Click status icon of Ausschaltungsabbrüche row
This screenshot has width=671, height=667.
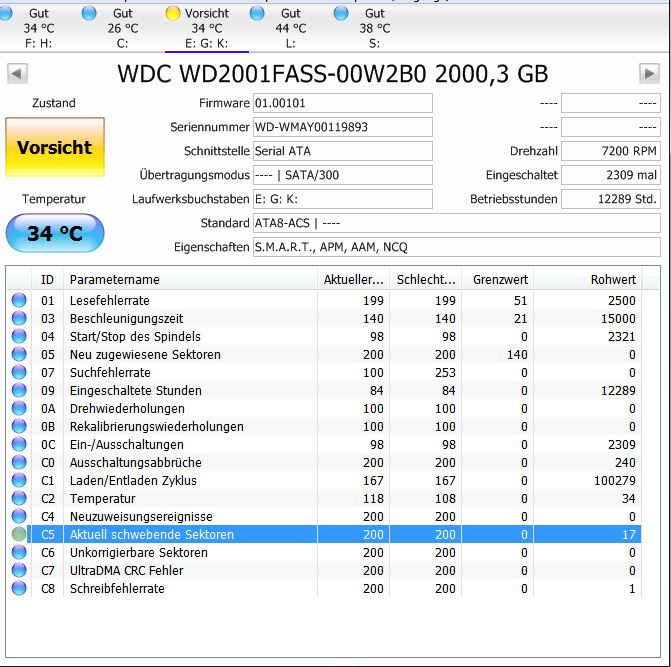(x=19, y=462)
